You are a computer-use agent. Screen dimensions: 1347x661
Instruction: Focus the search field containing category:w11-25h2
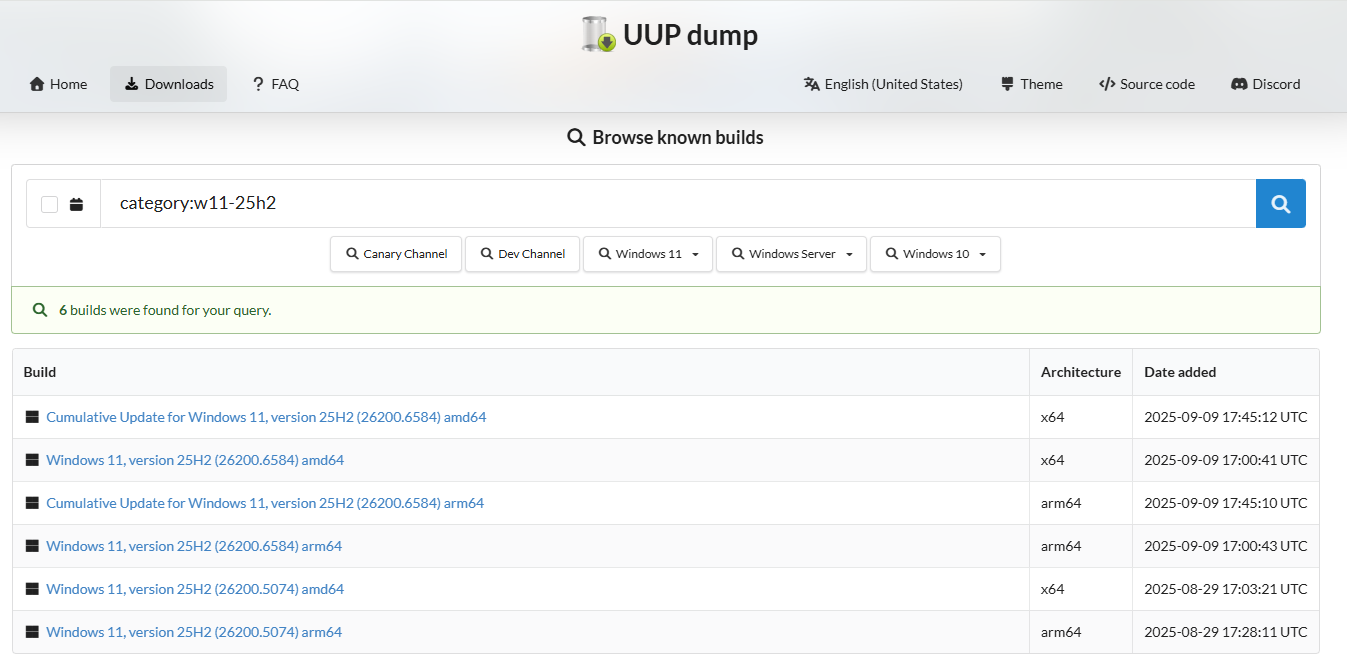(678, 204)
